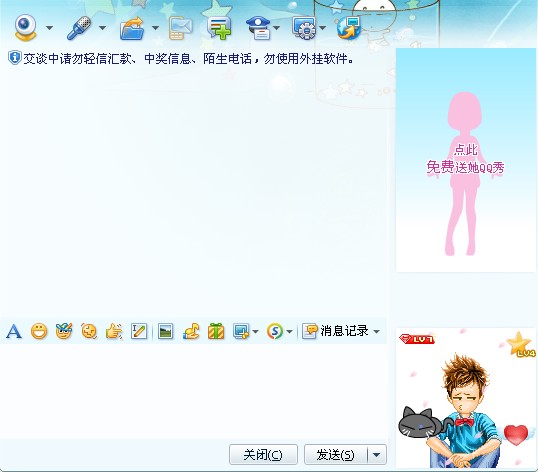
Task: Click the send file folder icon
Action: [132, 28]
